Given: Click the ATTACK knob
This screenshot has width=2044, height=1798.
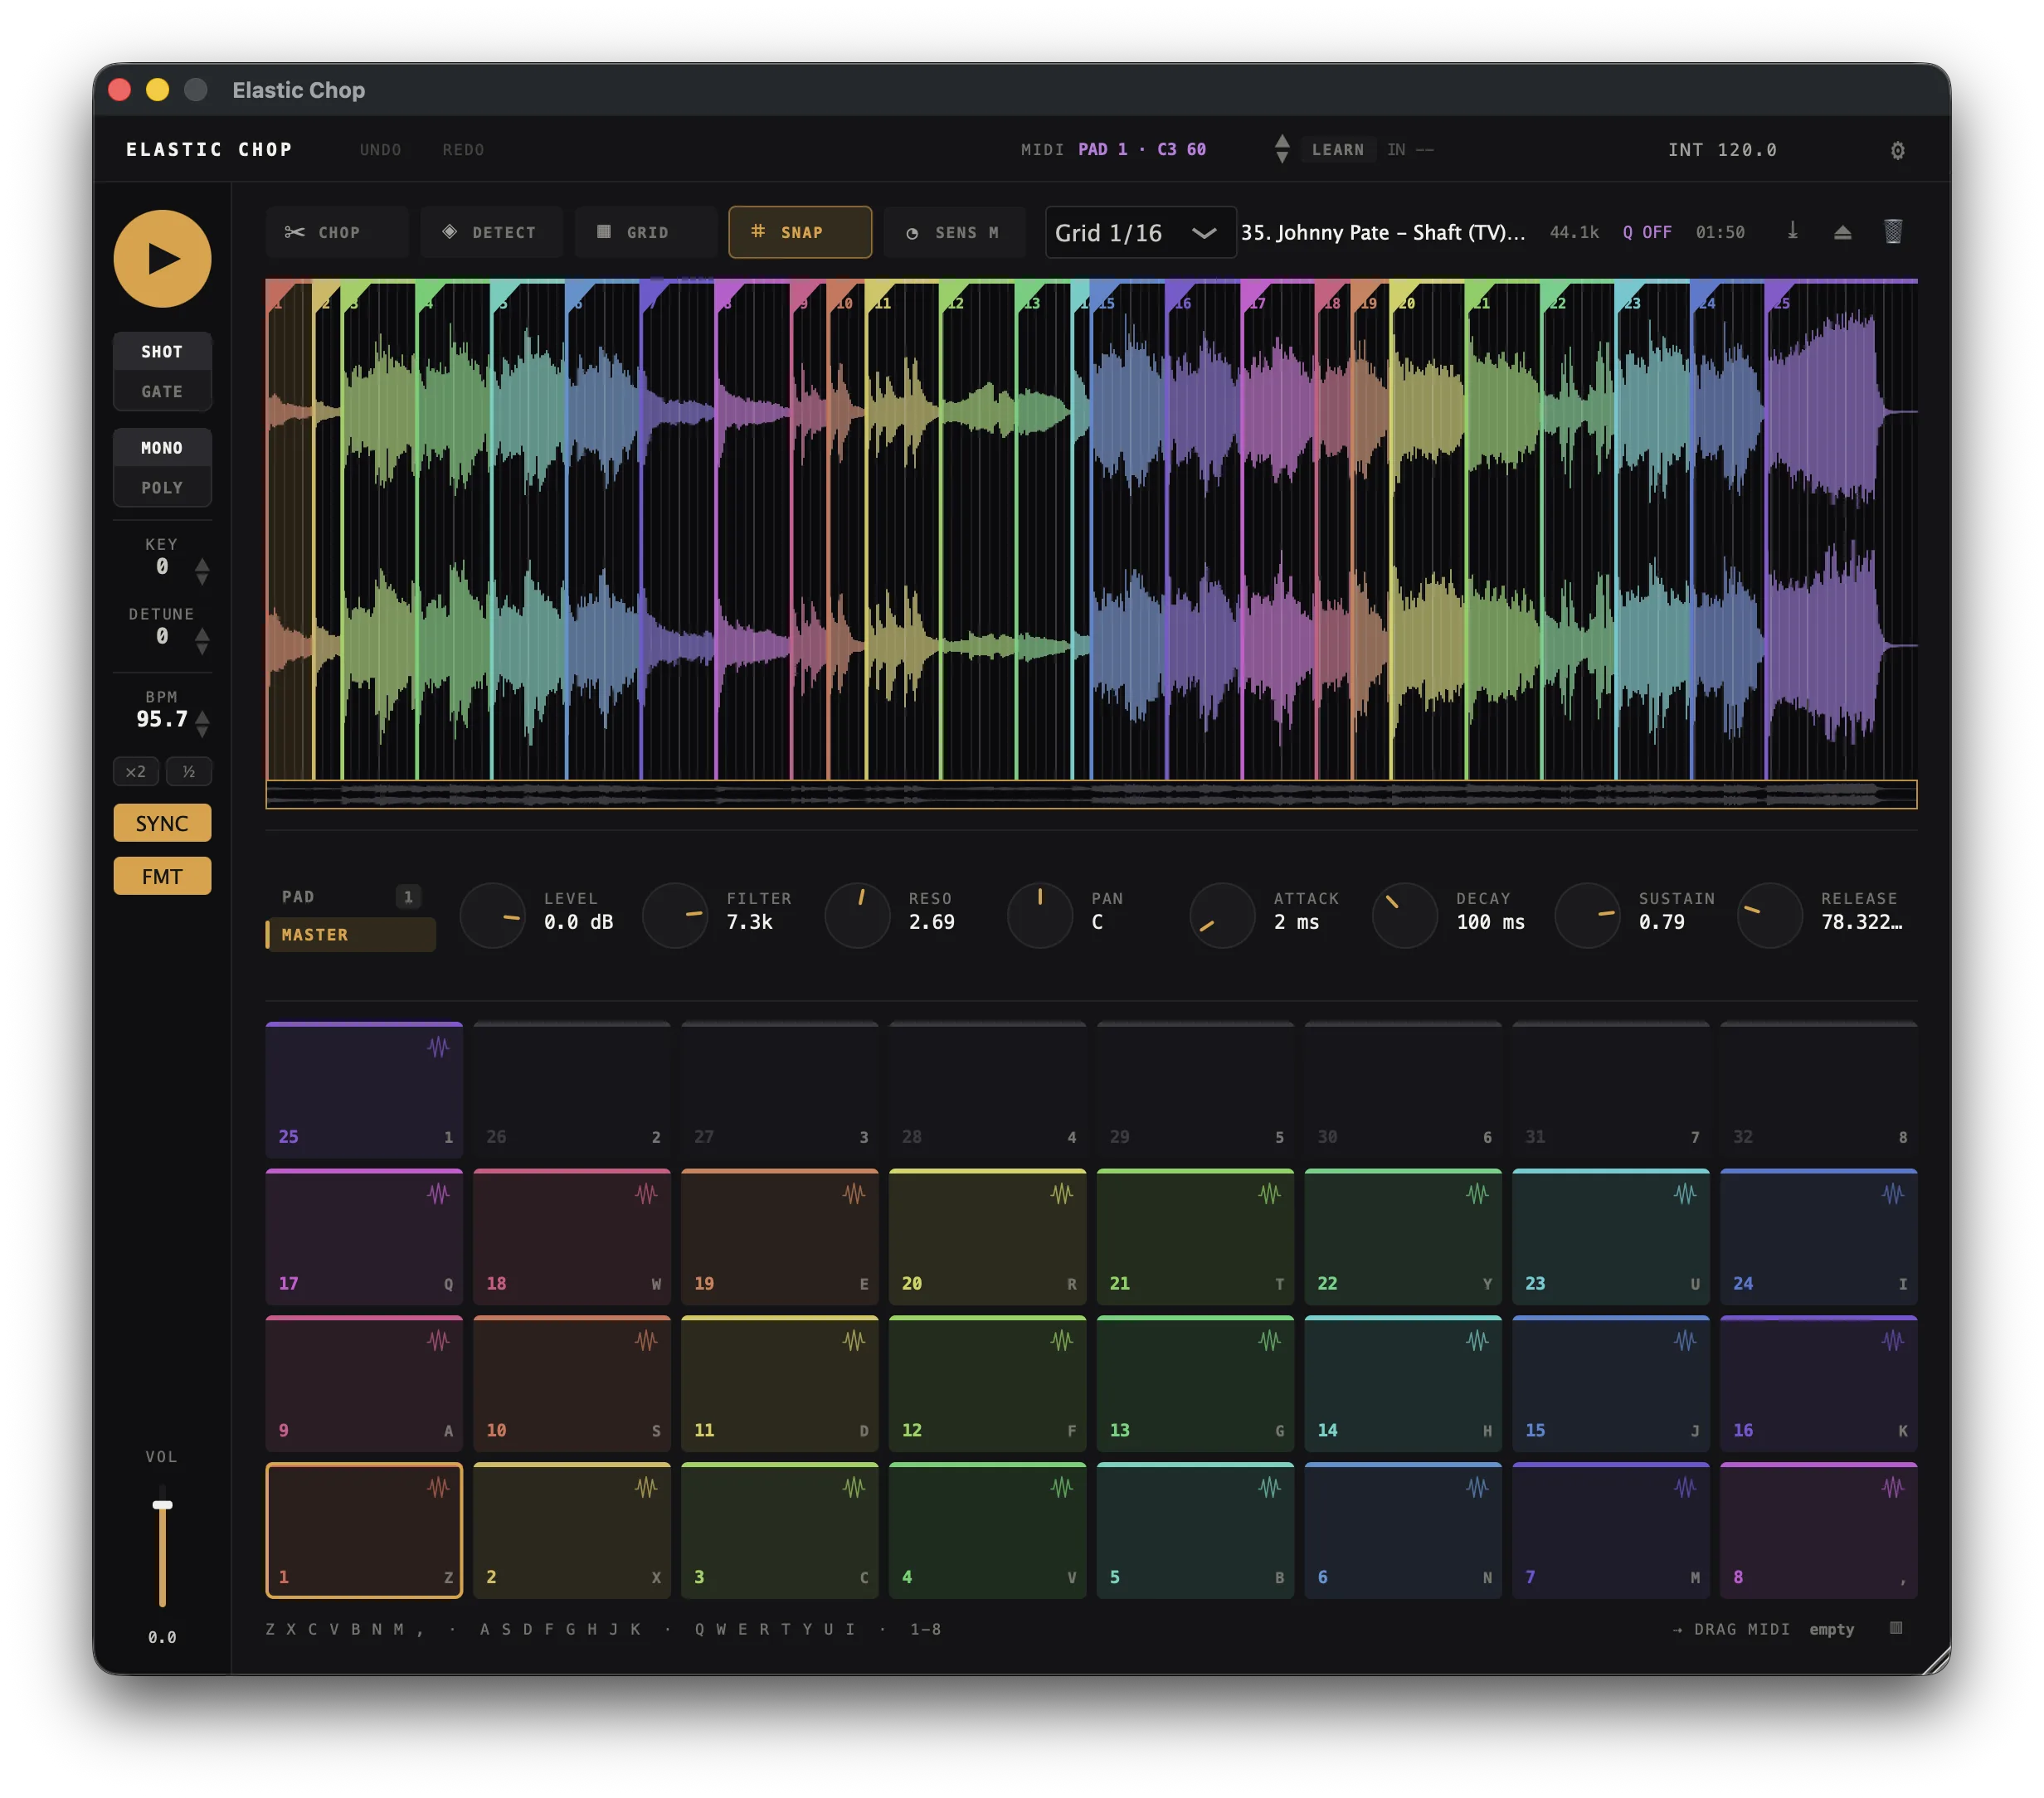Looking at the screenshot, I should tap(1222, 915).
